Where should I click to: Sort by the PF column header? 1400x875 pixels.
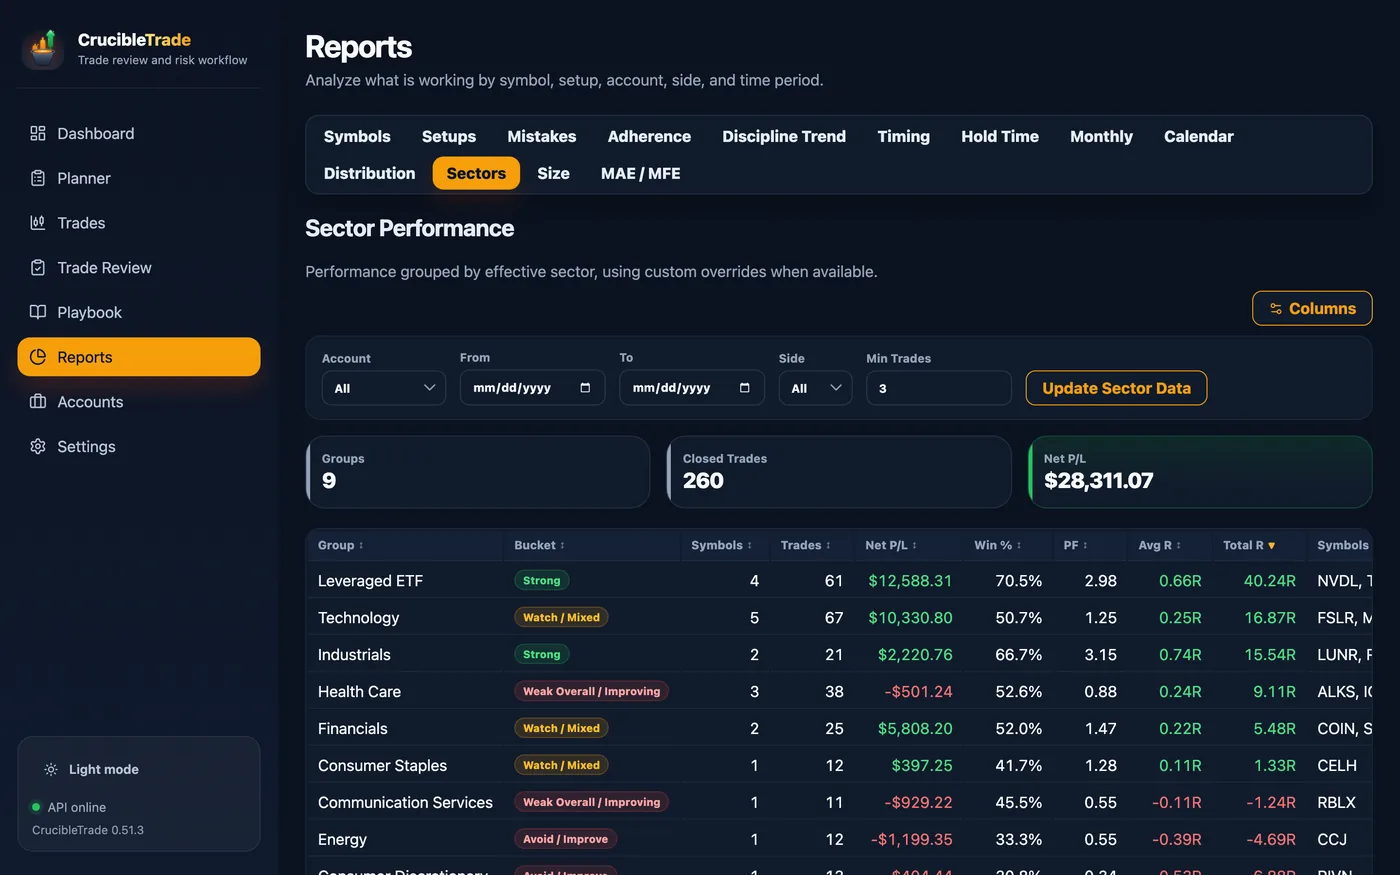tap(1076, 545)
